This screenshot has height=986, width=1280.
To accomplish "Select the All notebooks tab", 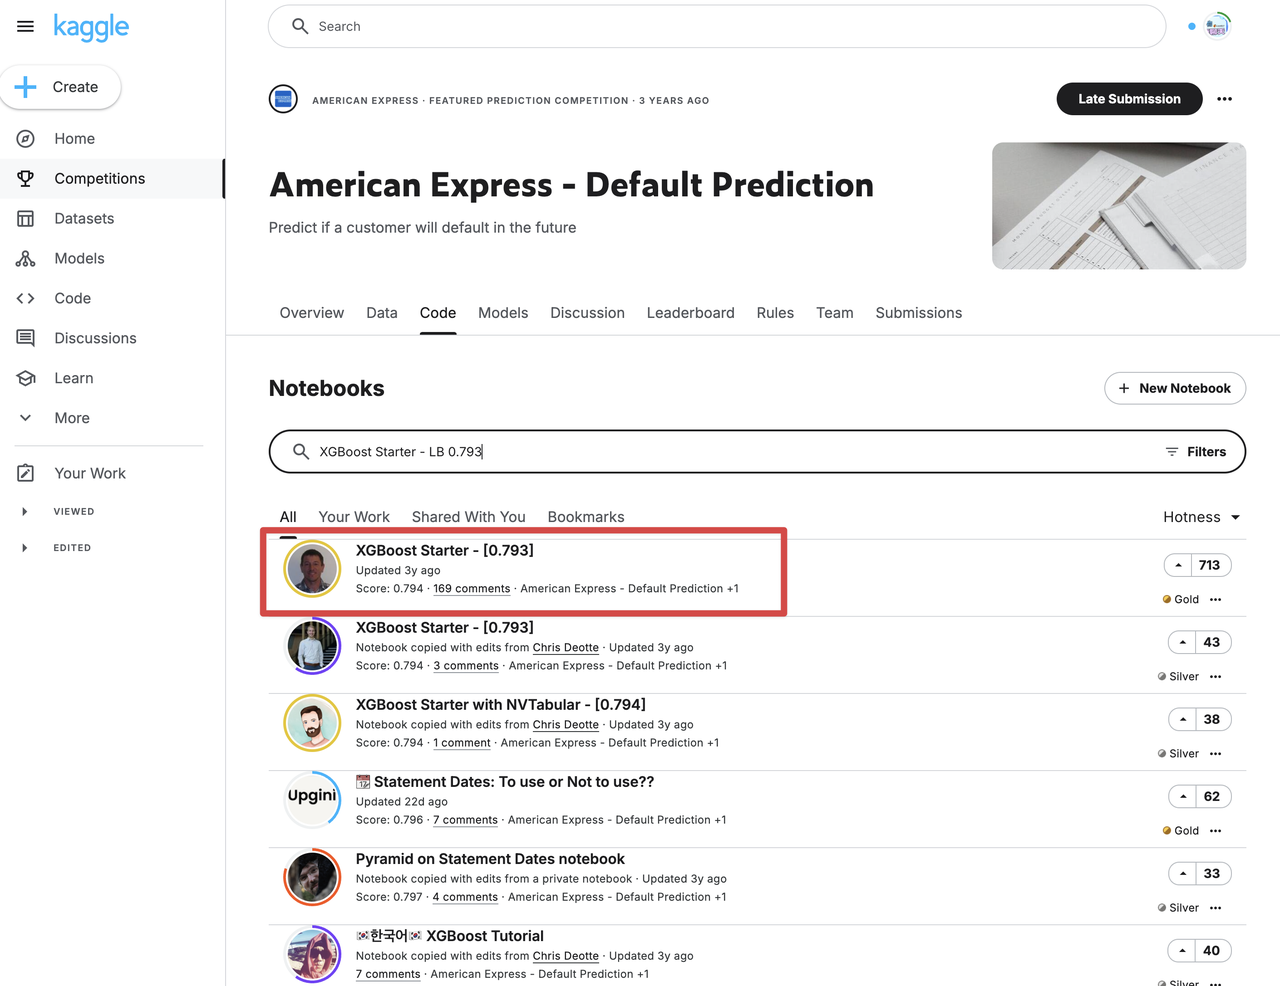I will (x=288, y=517).
